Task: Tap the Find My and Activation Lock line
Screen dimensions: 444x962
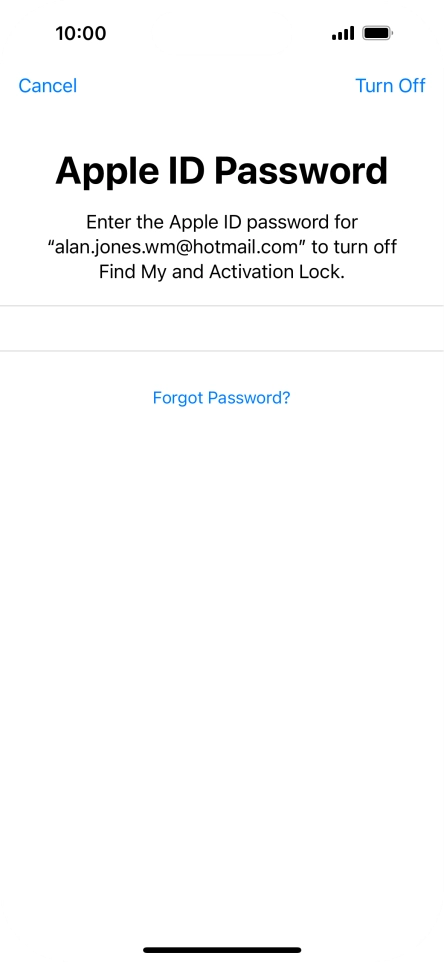Action: click(222, 272)
